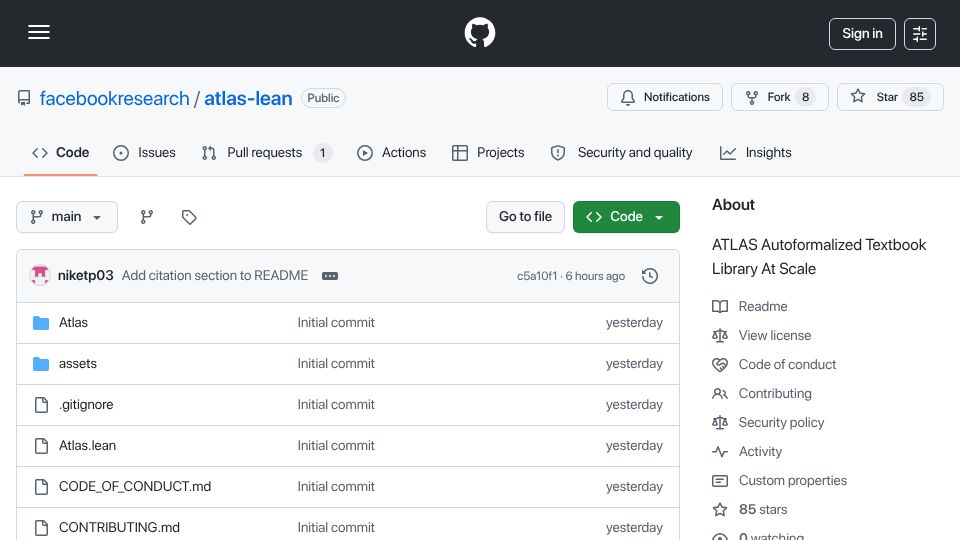960x540 pixels.
Task: Click the Star count 85 badge
Action: tap(917, 97)
